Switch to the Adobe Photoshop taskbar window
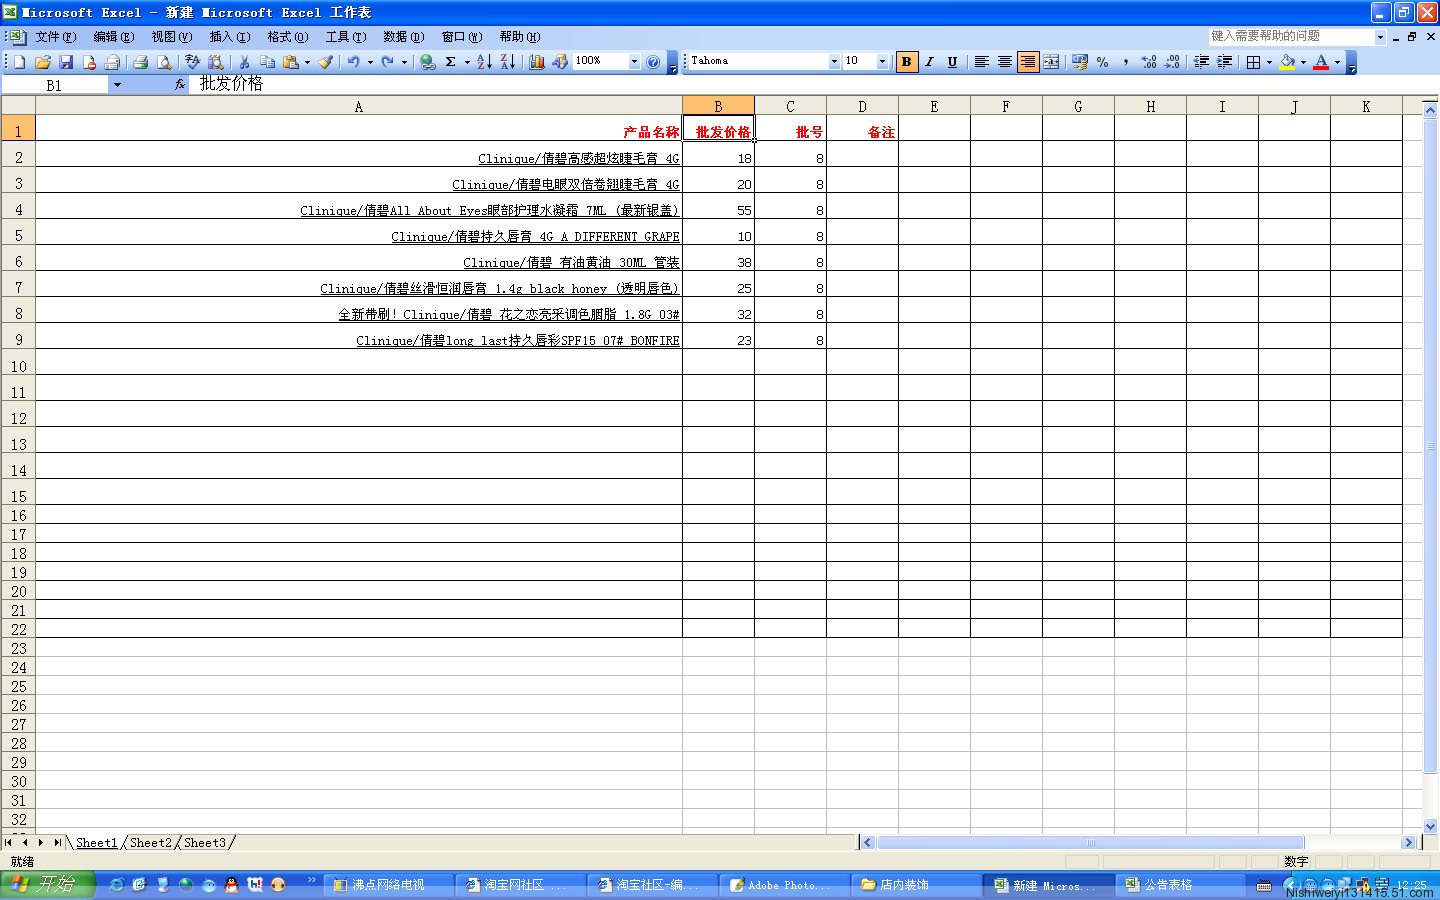Screen dimensions: 1440x900 coord(784,885)
